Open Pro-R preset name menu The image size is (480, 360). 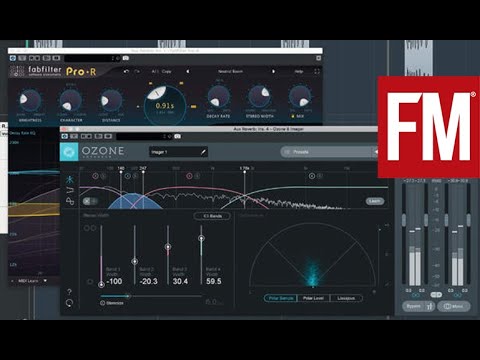click(230, 71)
